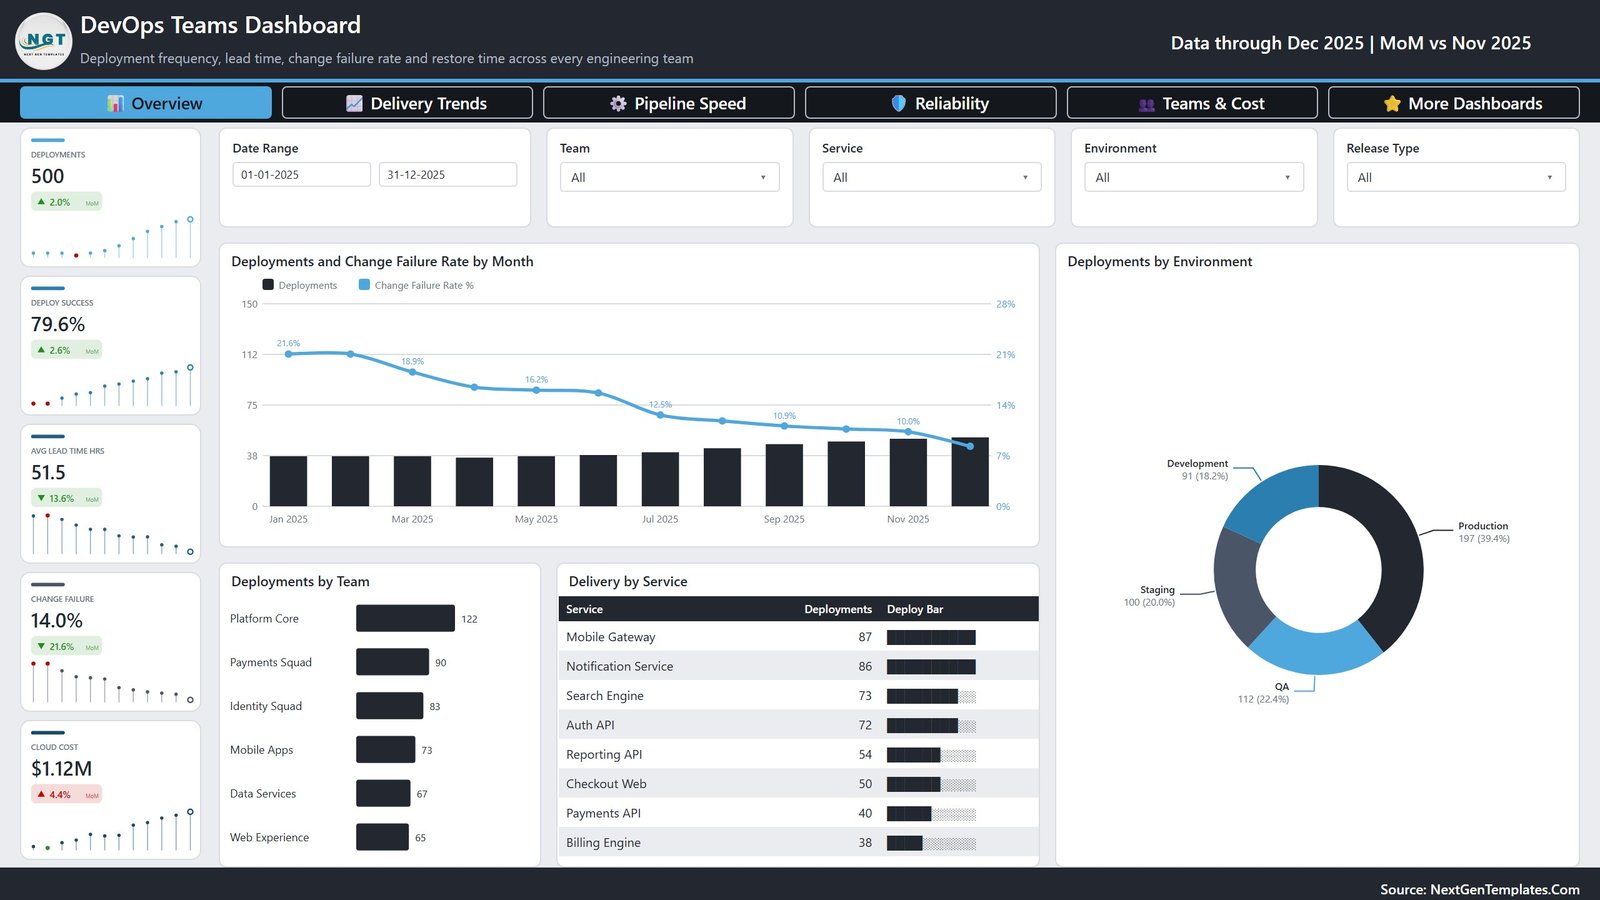Click the Deployments up-arrow 2.0% badge
1600x900 pixels.
coord(66,202)
